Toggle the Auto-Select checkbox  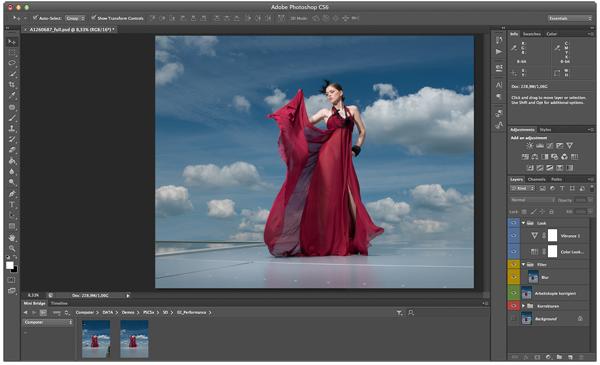click(35, 18)
